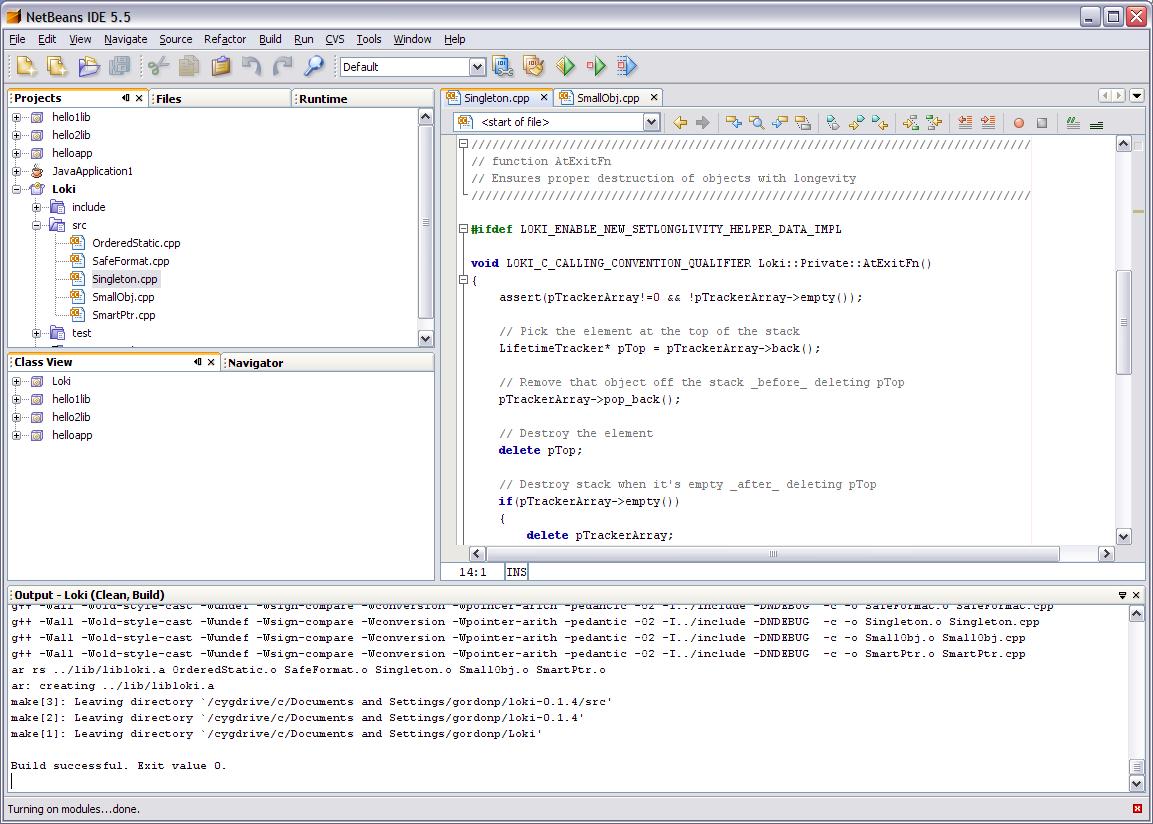Expand the hello1lib project node in Projects
Viewport: 1153px width, 824px height.
17,117
